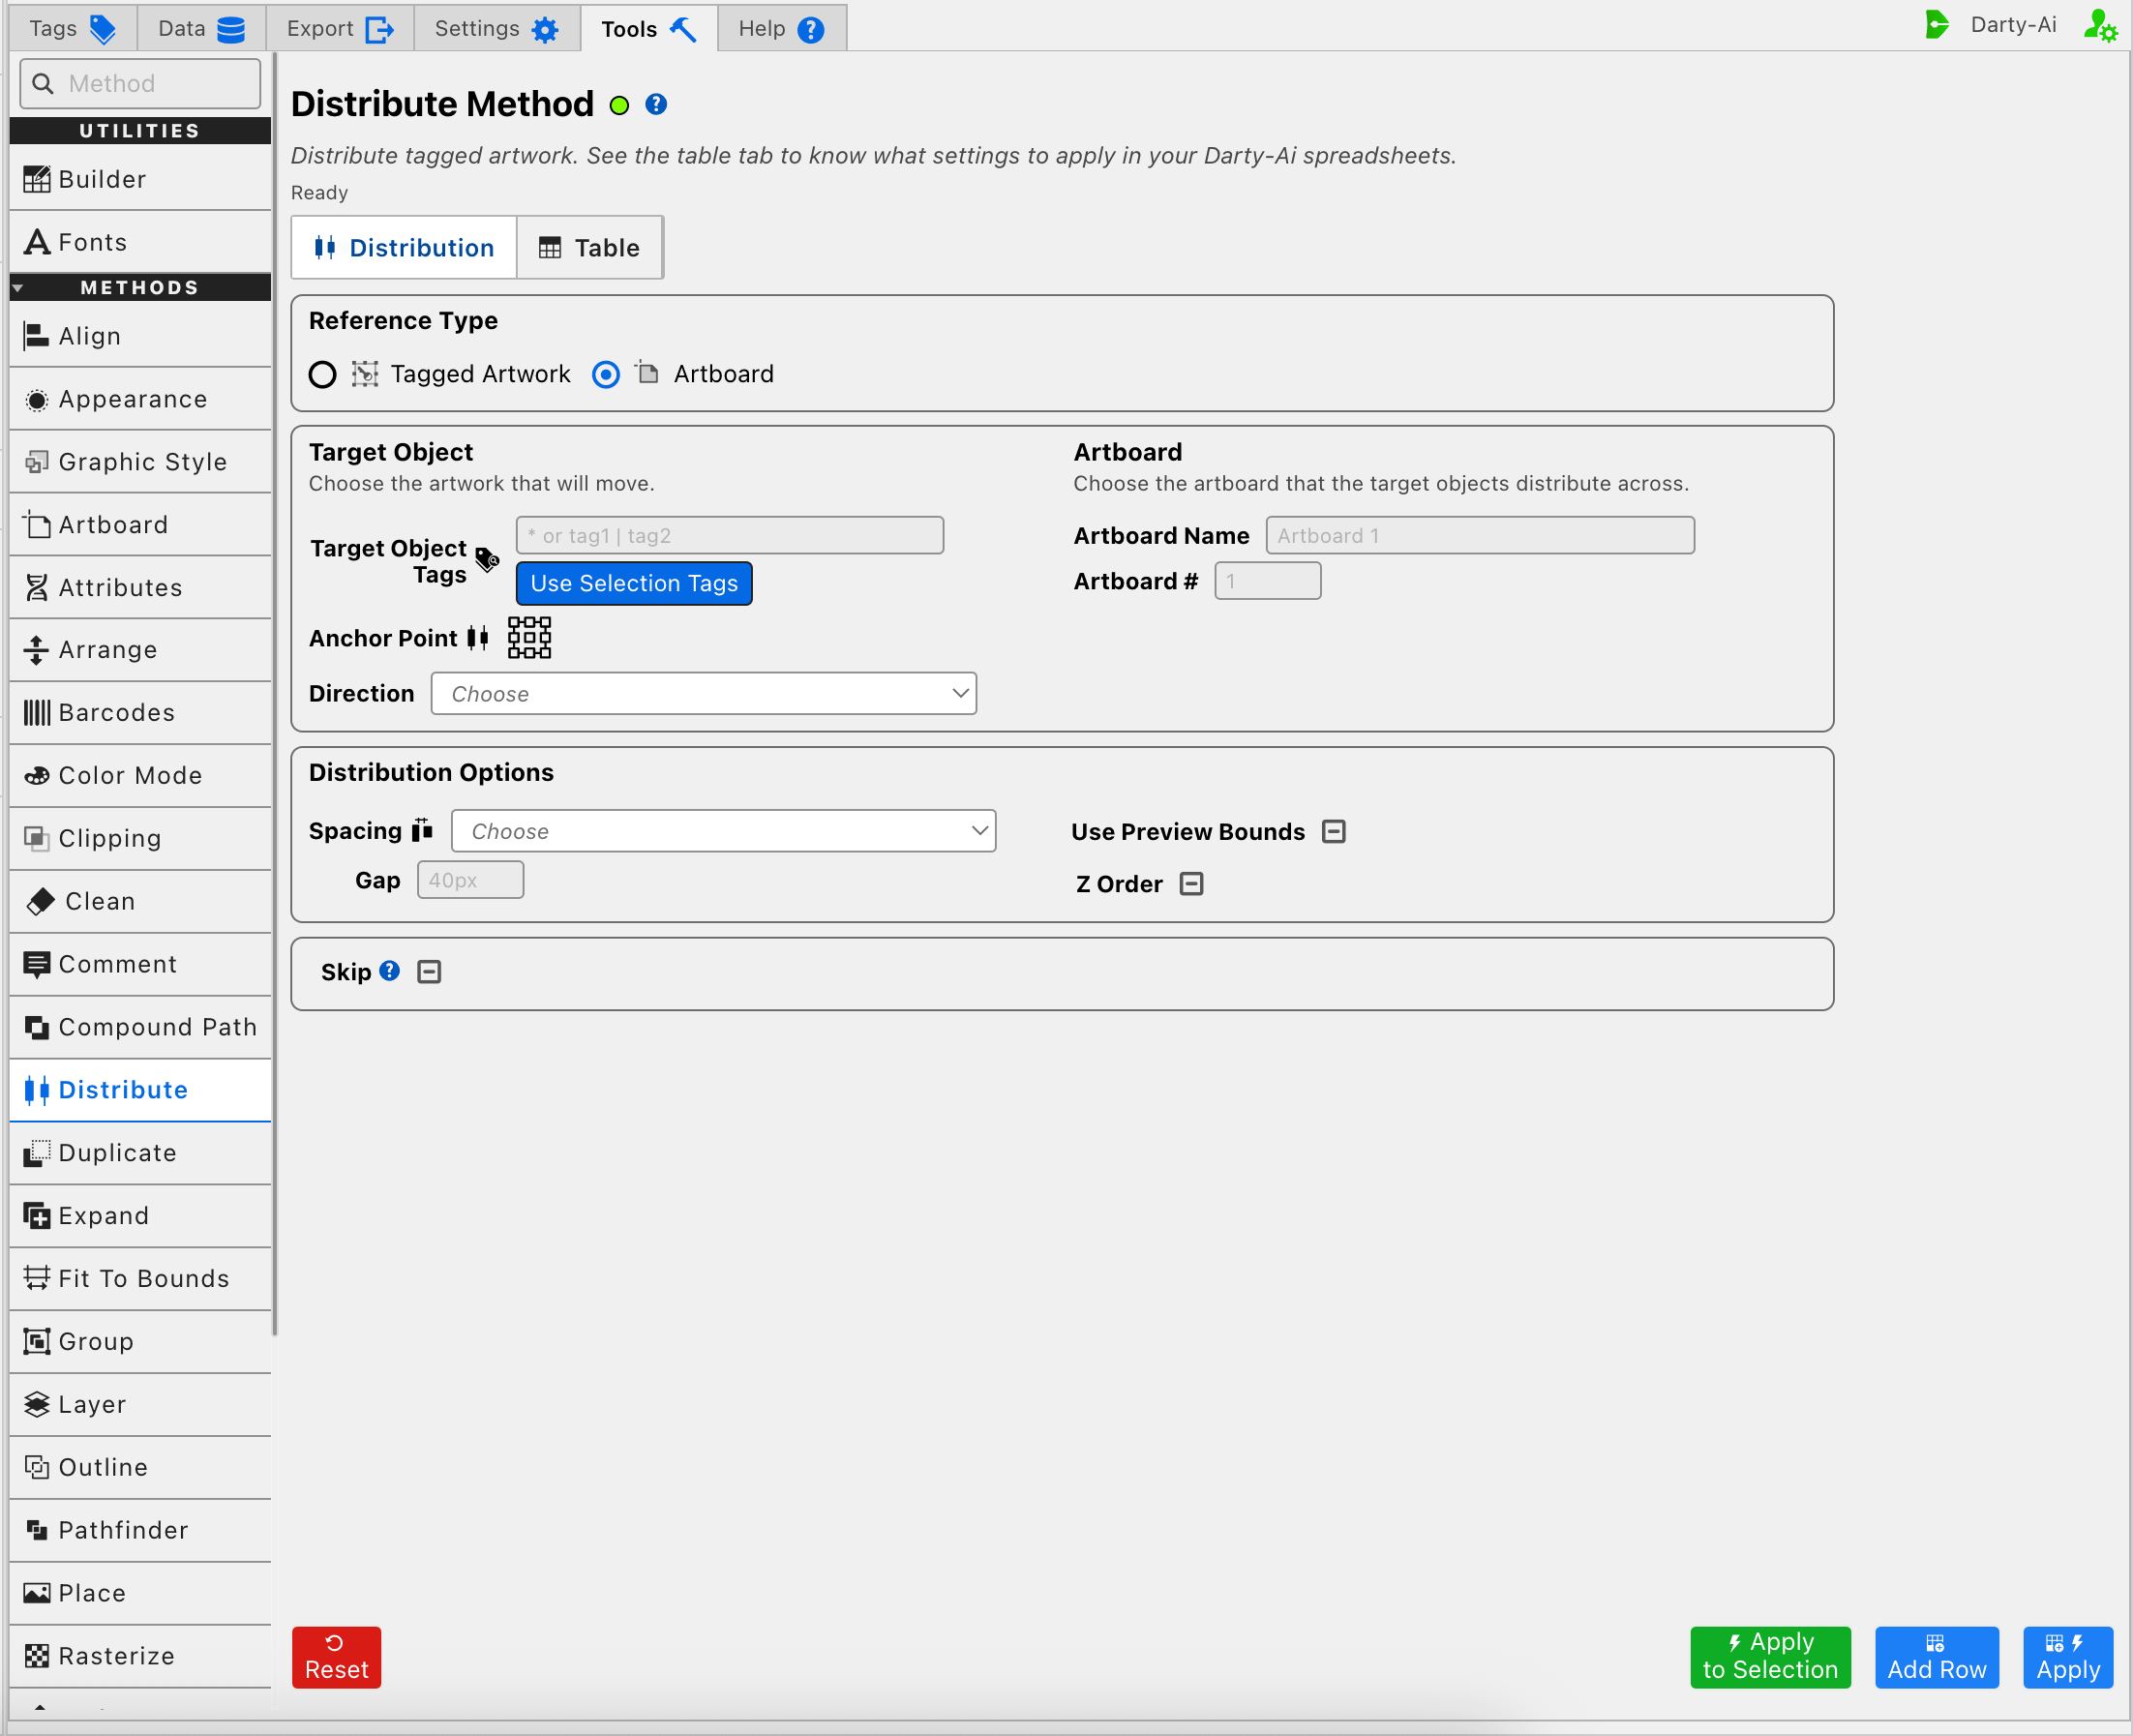Open help icon beside Distribute Method title
Viewport: 2133px width, 1736px height.
click(x=656, y=104)
